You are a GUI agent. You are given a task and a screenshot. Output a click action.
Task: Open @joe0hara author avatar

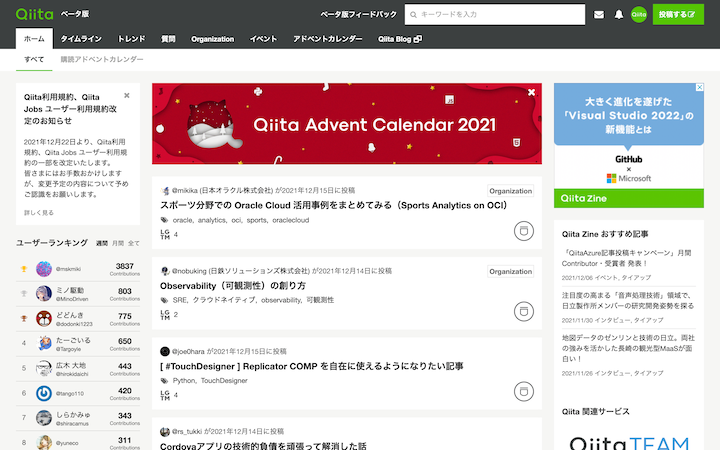pos(165,351)
